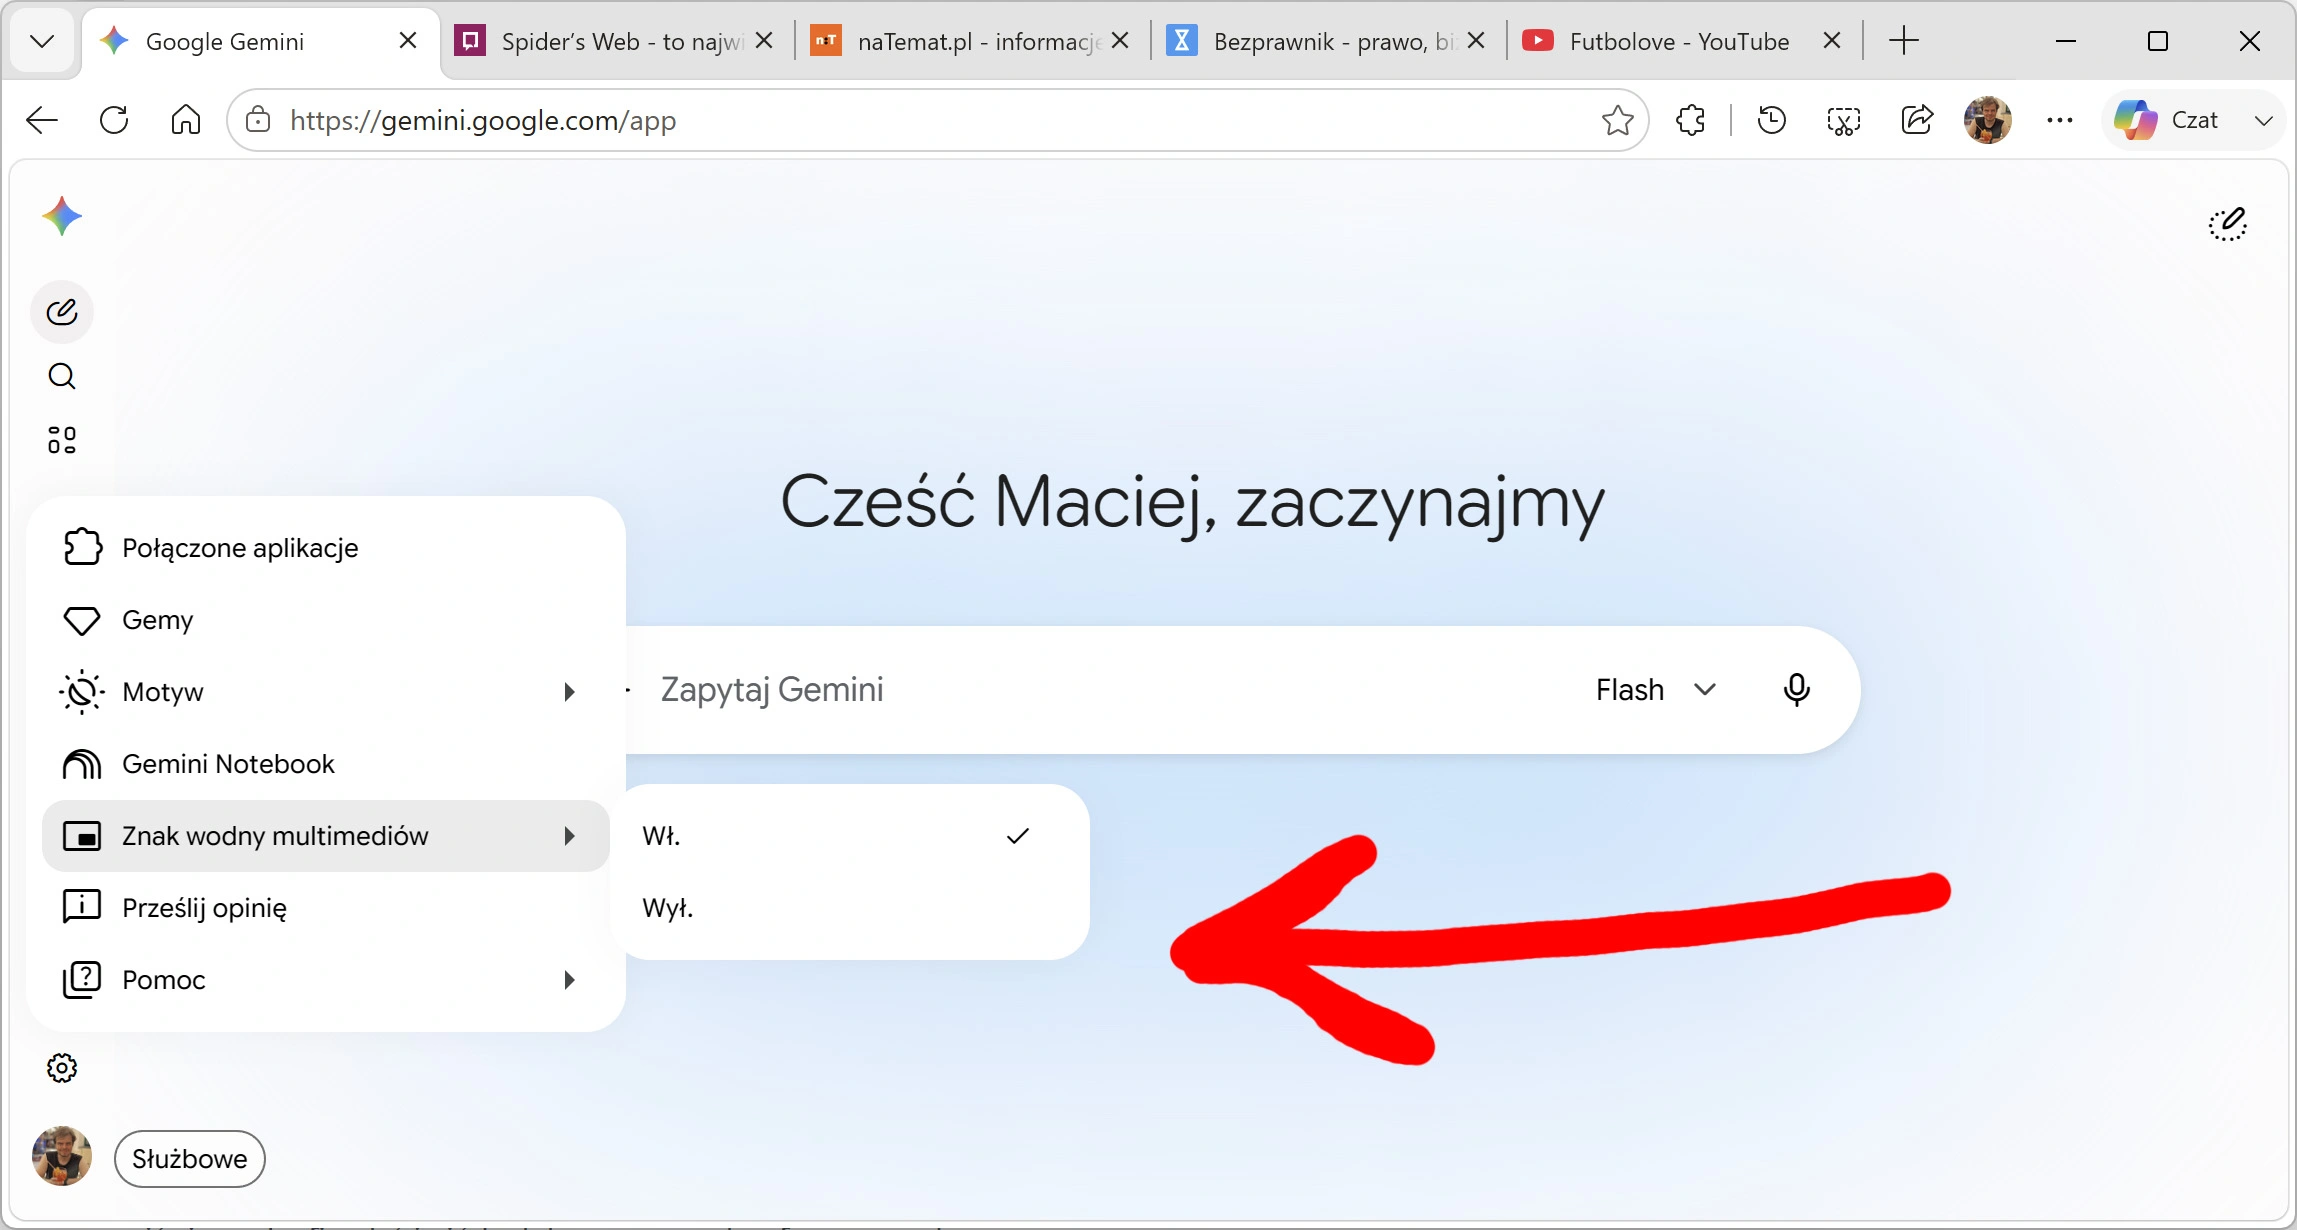
Task: Open browser history clock icon
Action: point(1771,120)
